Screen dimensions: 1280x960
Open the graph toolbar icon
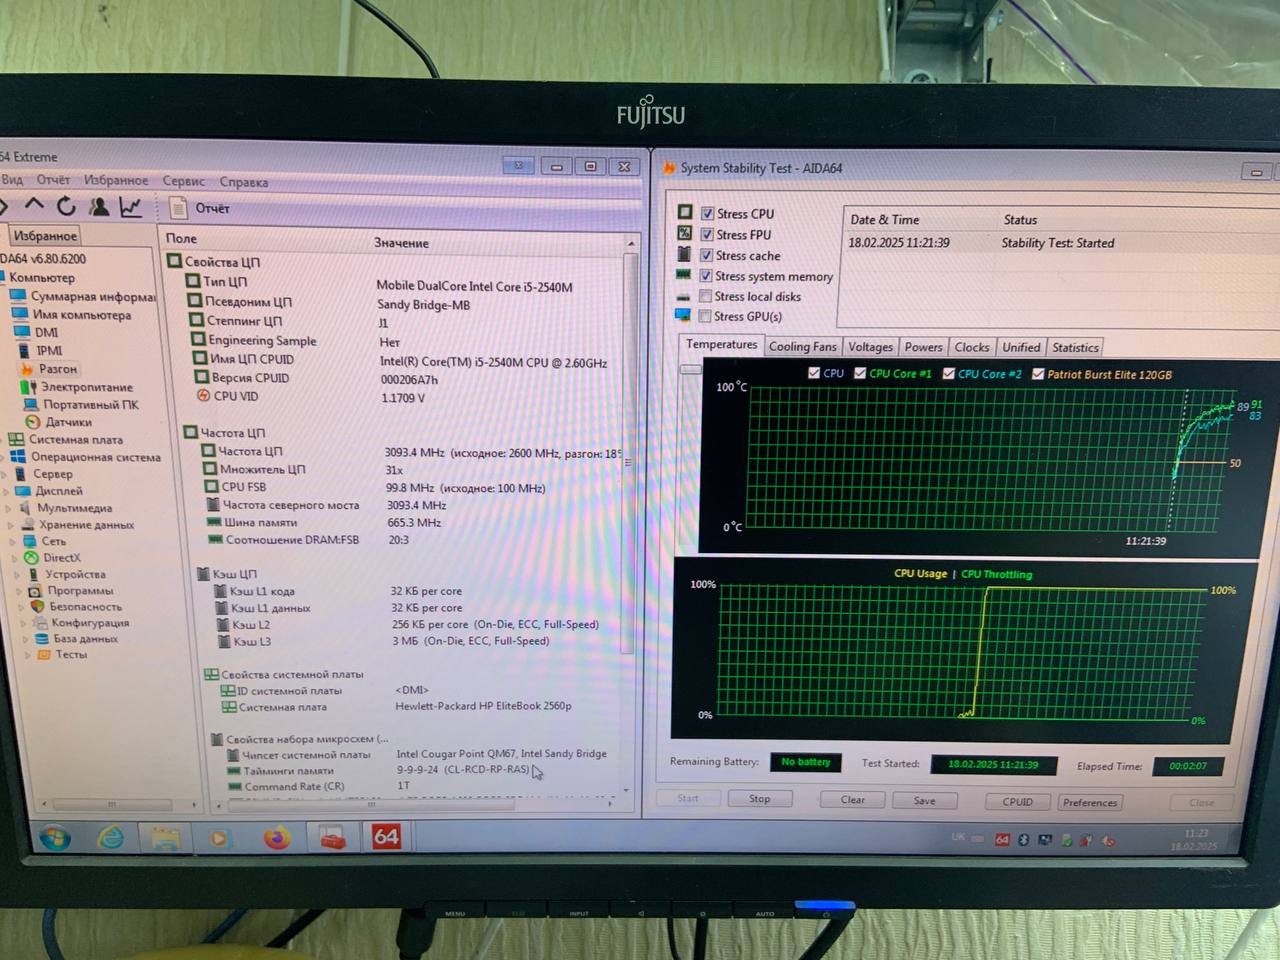(x=130, y=208)
